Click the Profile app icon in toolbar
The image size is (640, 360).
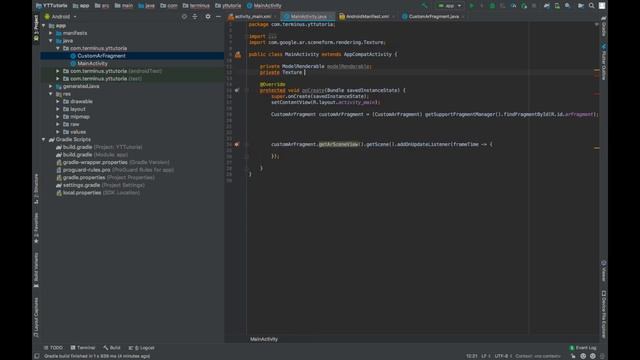(x=513, y=6)
